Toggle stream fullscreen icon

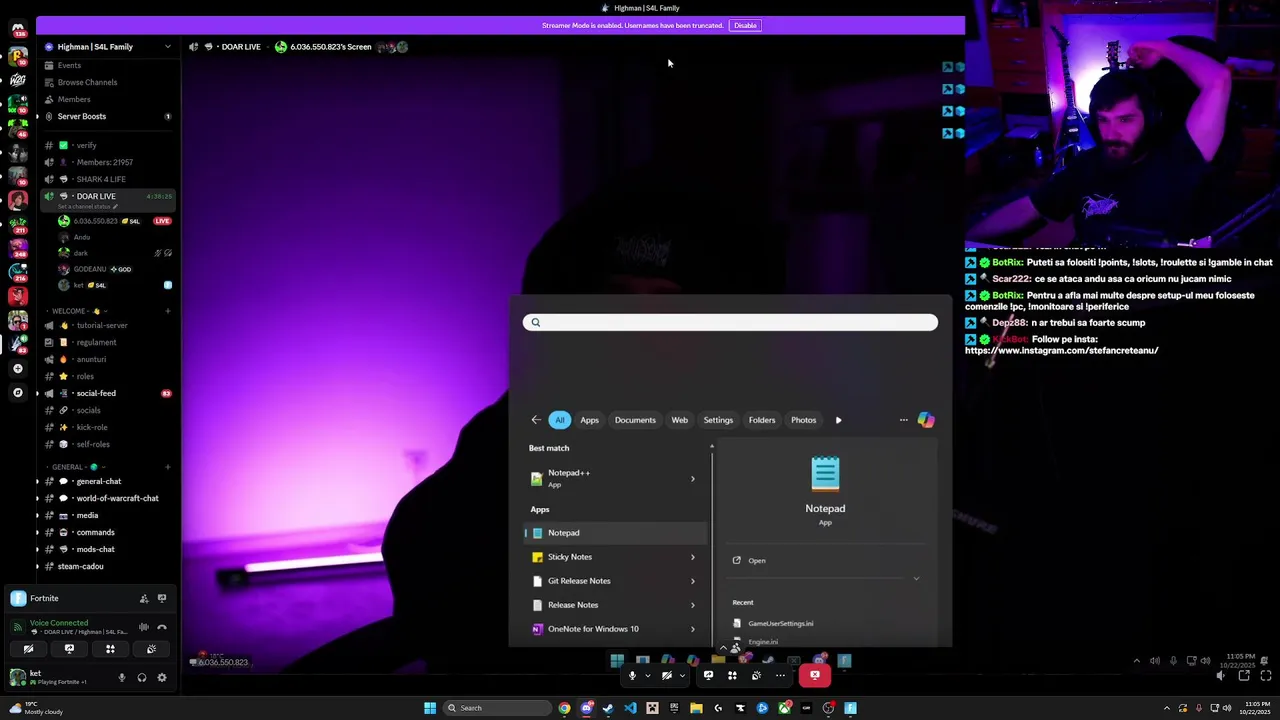coord(1265,676)
